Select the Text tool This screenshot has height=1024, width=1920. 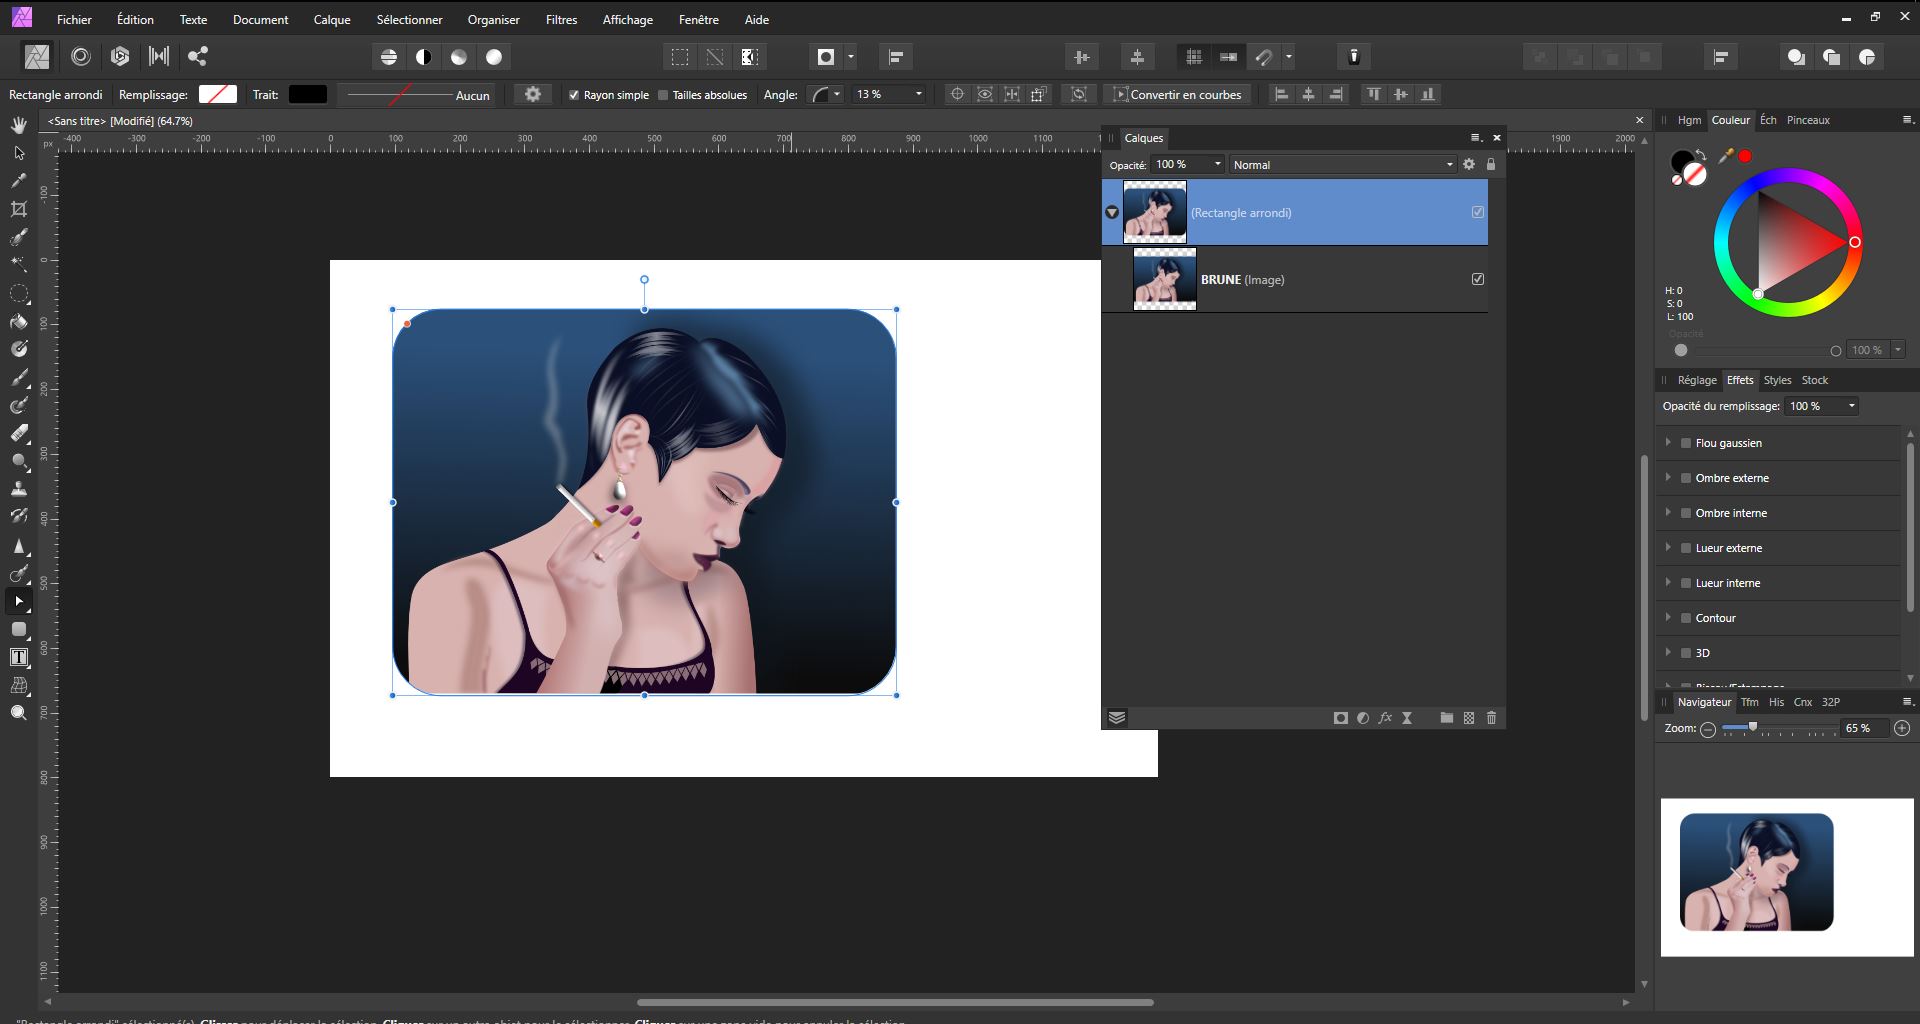[18, 657]
